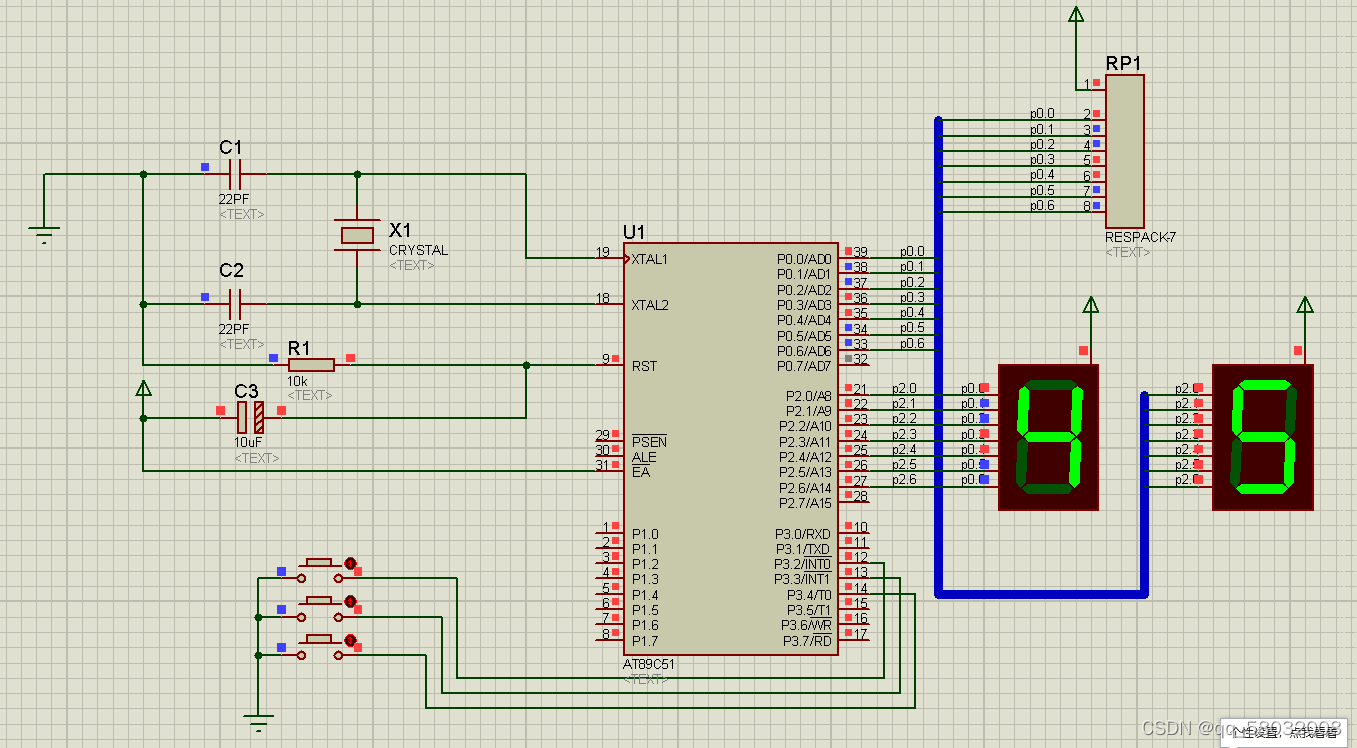Click pin 19 XTAL1 on U1
Image resolution: width=1357 pixels, height=748 pixels.
[610, 258]
